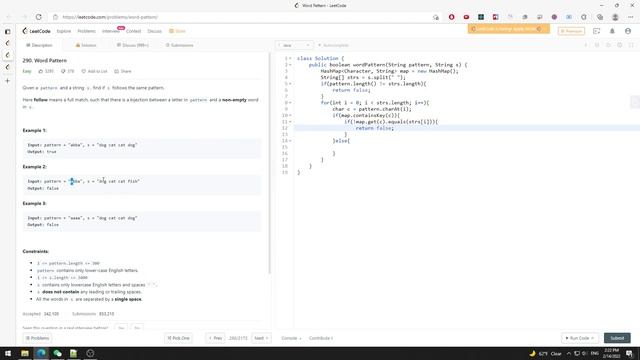The image size is (640, 360).
Task: Click the Share icon under problem title
Action: tap(116, 71)
